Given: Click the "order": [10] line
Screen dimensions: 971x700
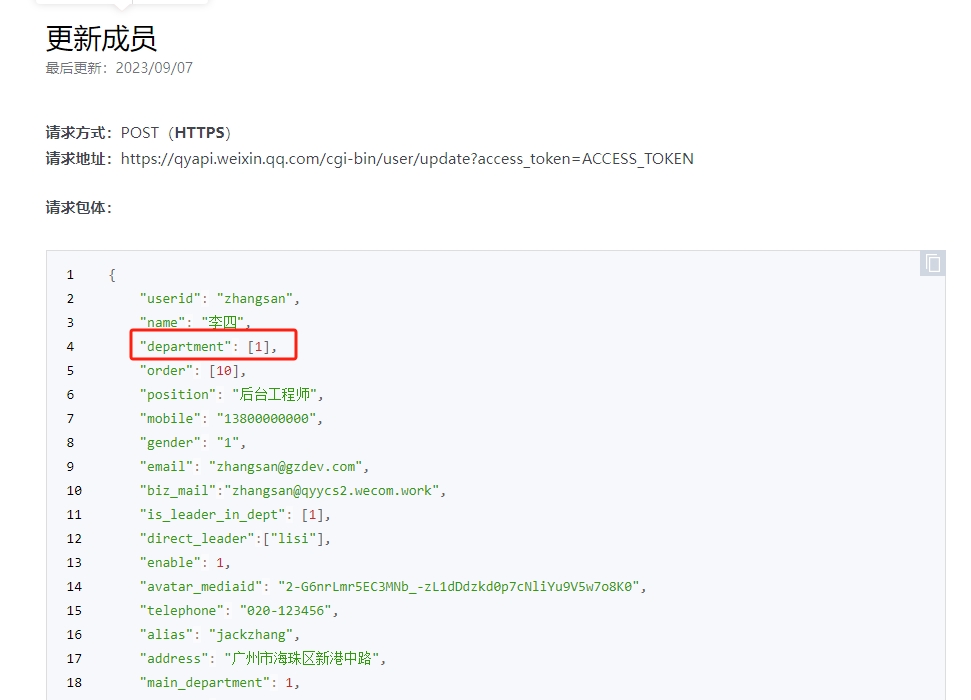Looking at the screenshot, I should point(193,371).
